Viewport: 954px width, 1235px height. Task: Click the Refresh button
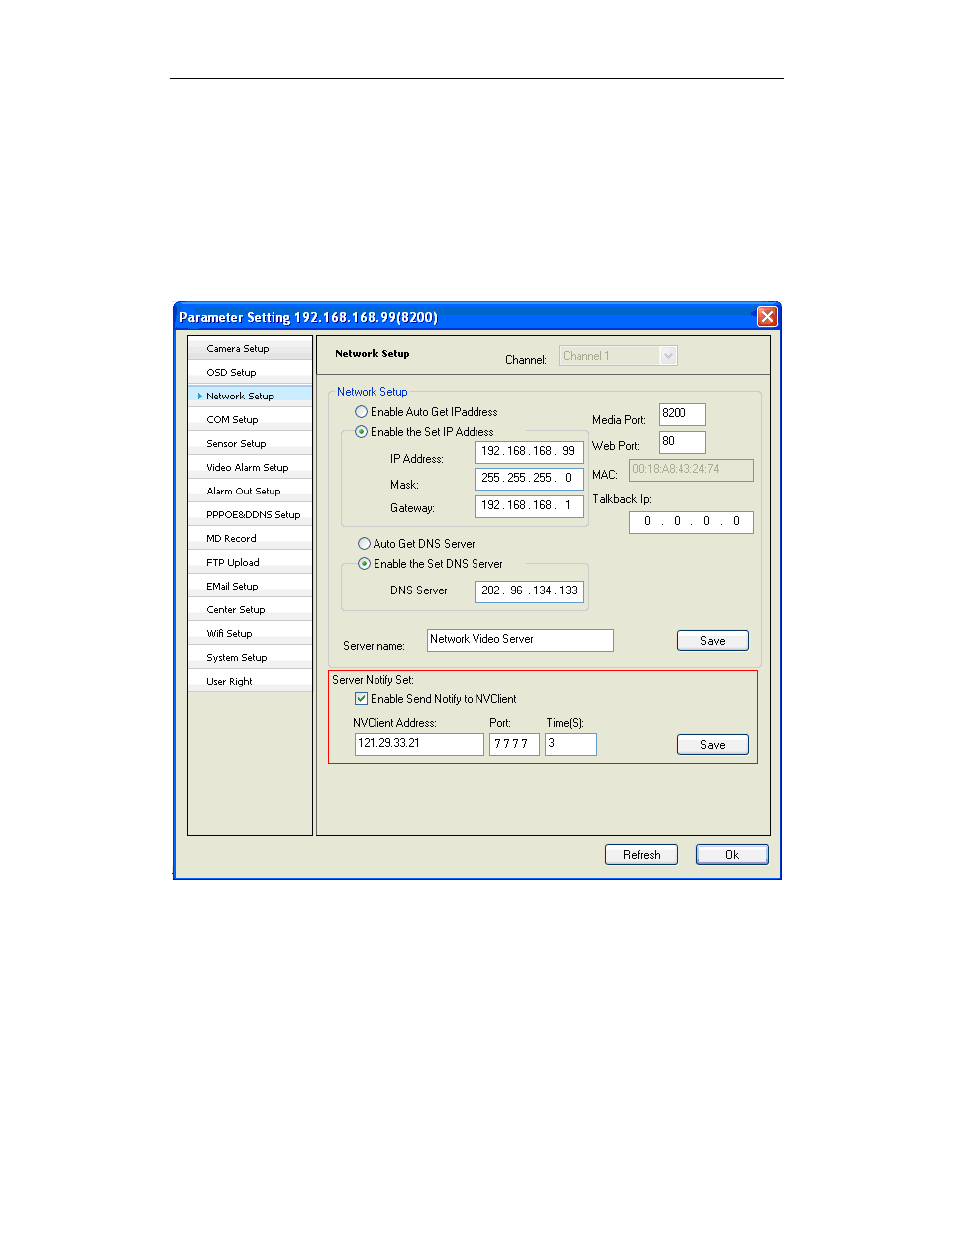coord(641,855)
